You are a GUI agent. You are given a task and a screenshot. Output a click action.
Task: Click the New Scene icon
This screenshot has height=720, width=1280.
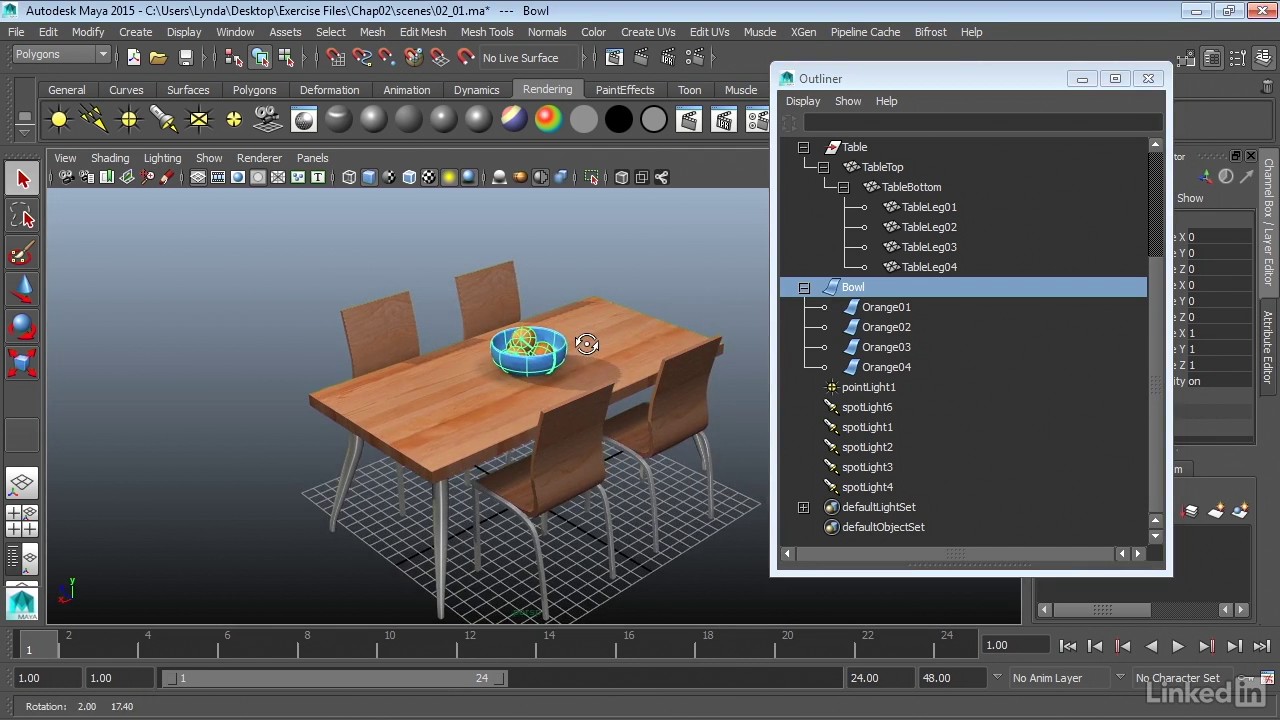134,58
